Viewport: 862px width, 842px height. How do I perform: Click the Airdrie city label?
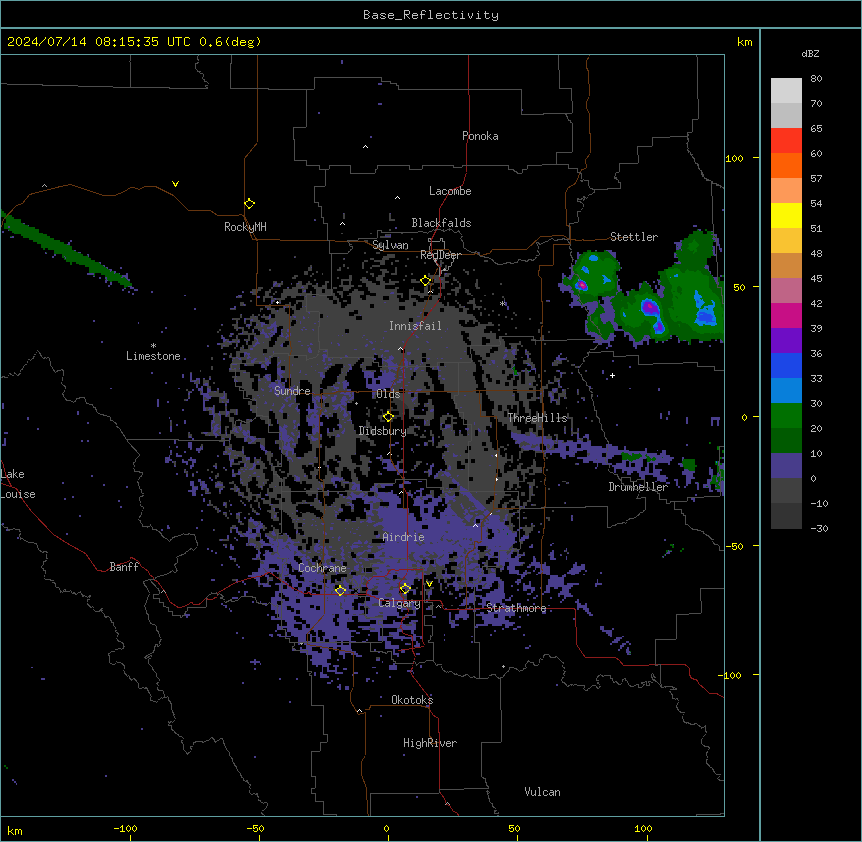click(x=403, y=537)
